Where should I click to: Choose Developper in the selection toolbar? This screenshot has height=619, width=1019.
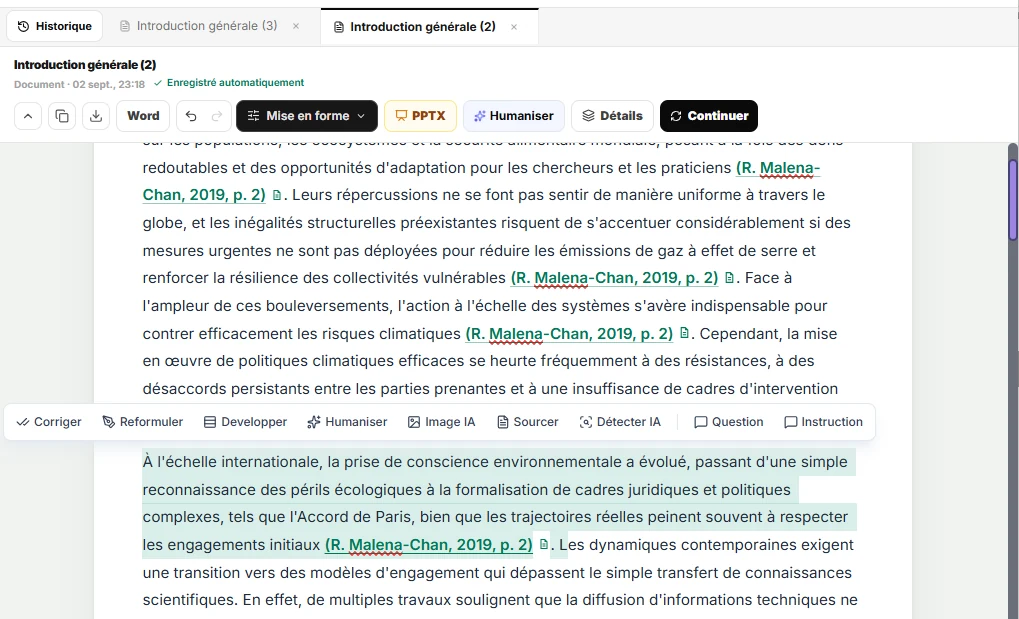pos(245,422)
